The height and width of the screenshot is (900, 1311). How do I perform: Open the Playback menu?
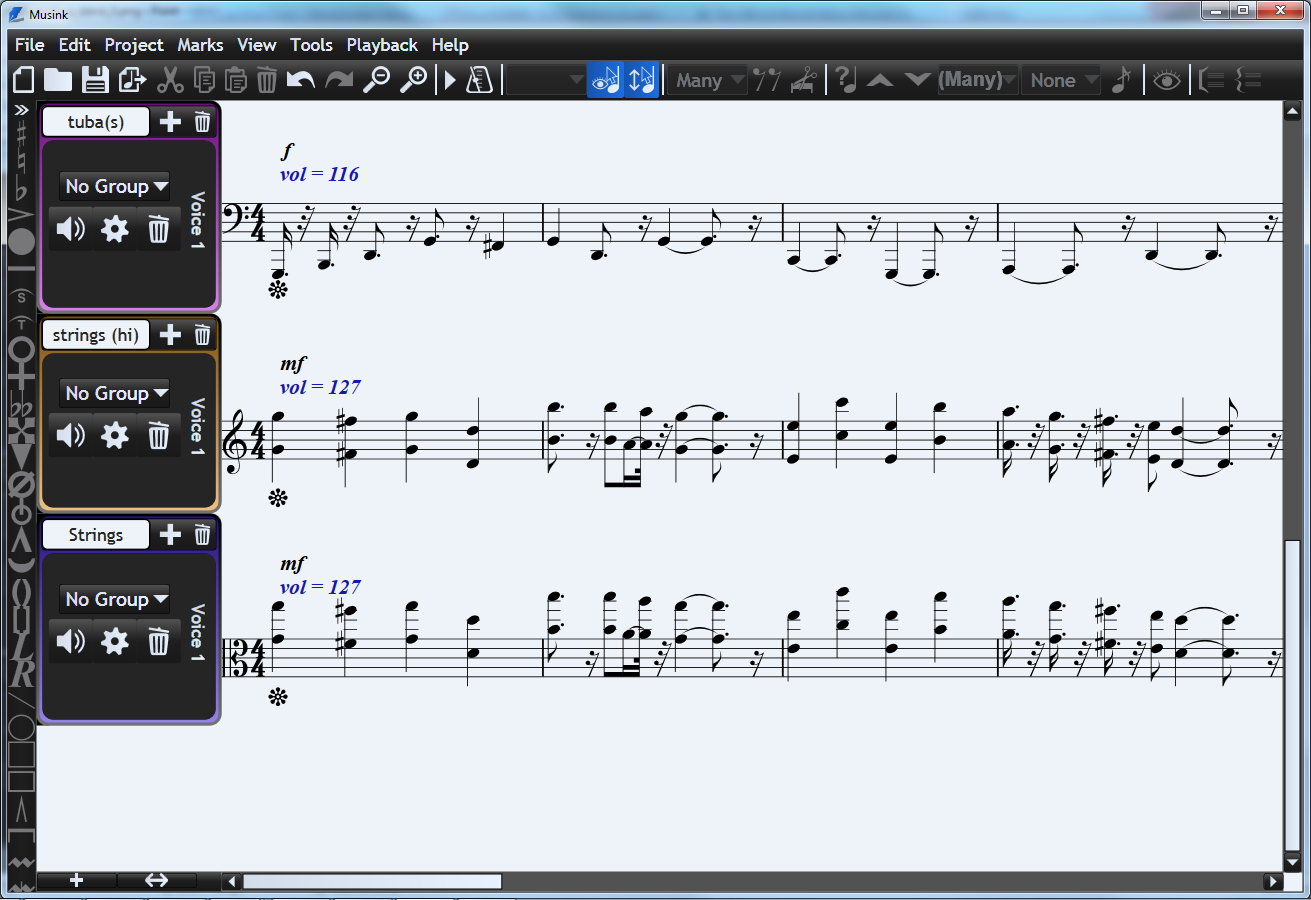pos(382,45)
